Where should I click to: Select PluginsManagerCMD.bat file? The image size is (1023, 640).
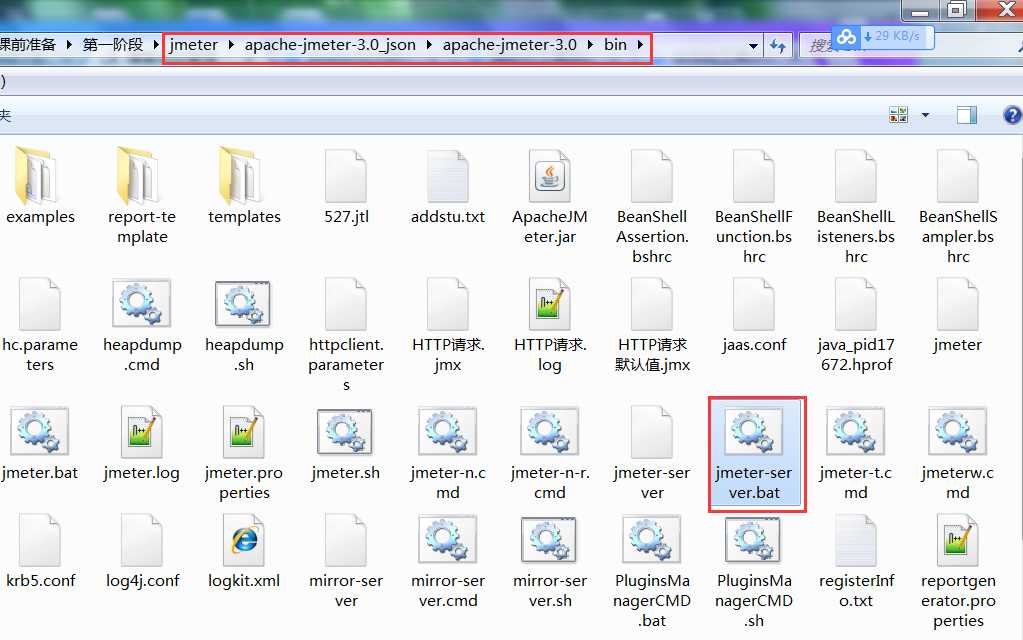652,571
